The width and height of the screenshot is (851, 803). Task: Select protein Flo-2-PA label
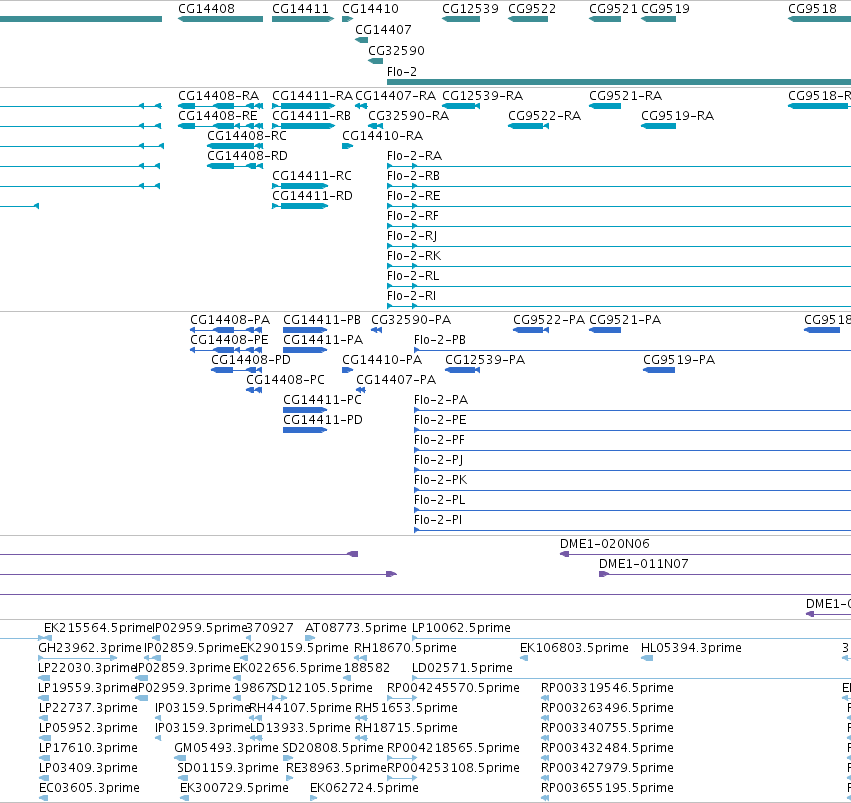(441, 400)
